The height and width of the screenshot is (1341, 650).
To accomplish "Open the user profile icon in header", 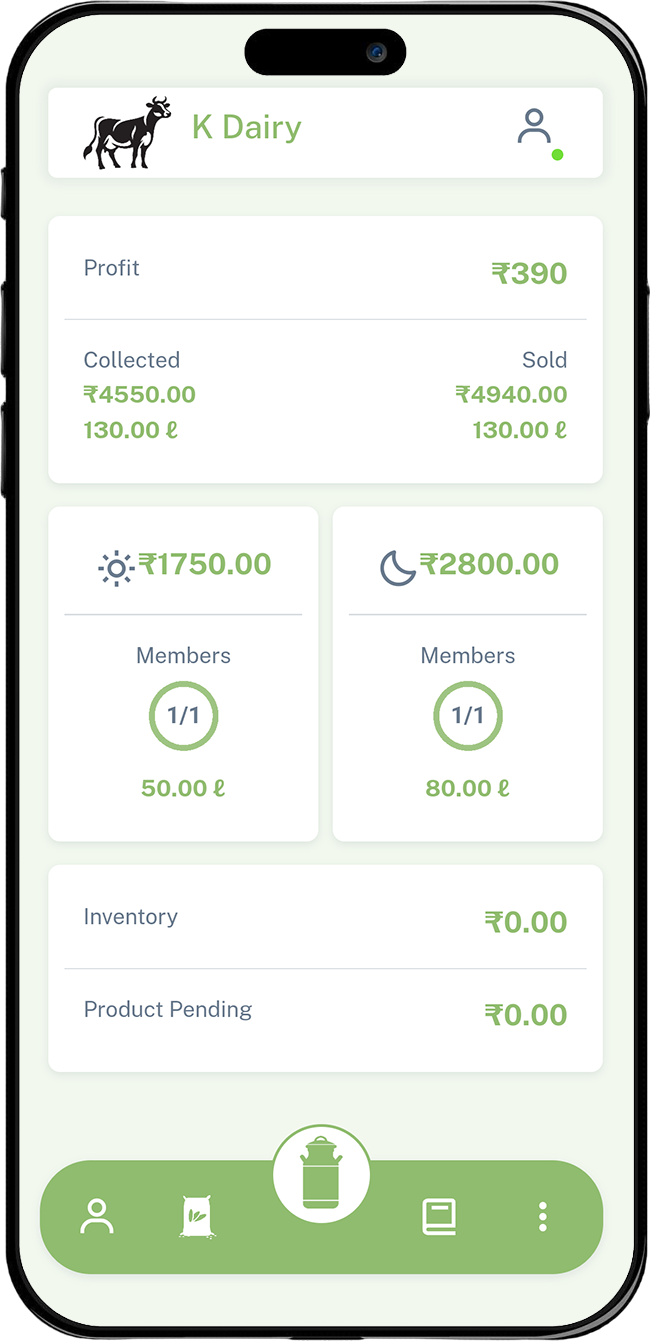I will (x=535, y=127).
